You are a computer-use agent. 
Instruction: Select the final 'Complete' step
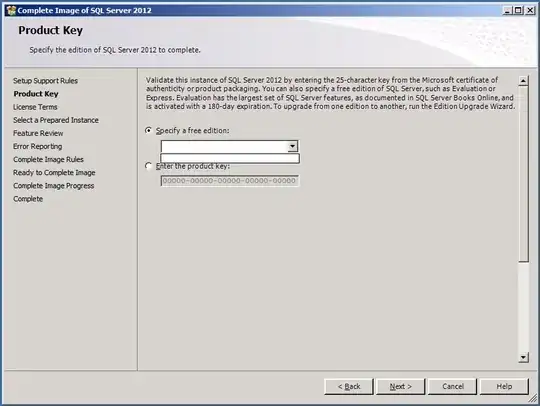coord(28,199)
